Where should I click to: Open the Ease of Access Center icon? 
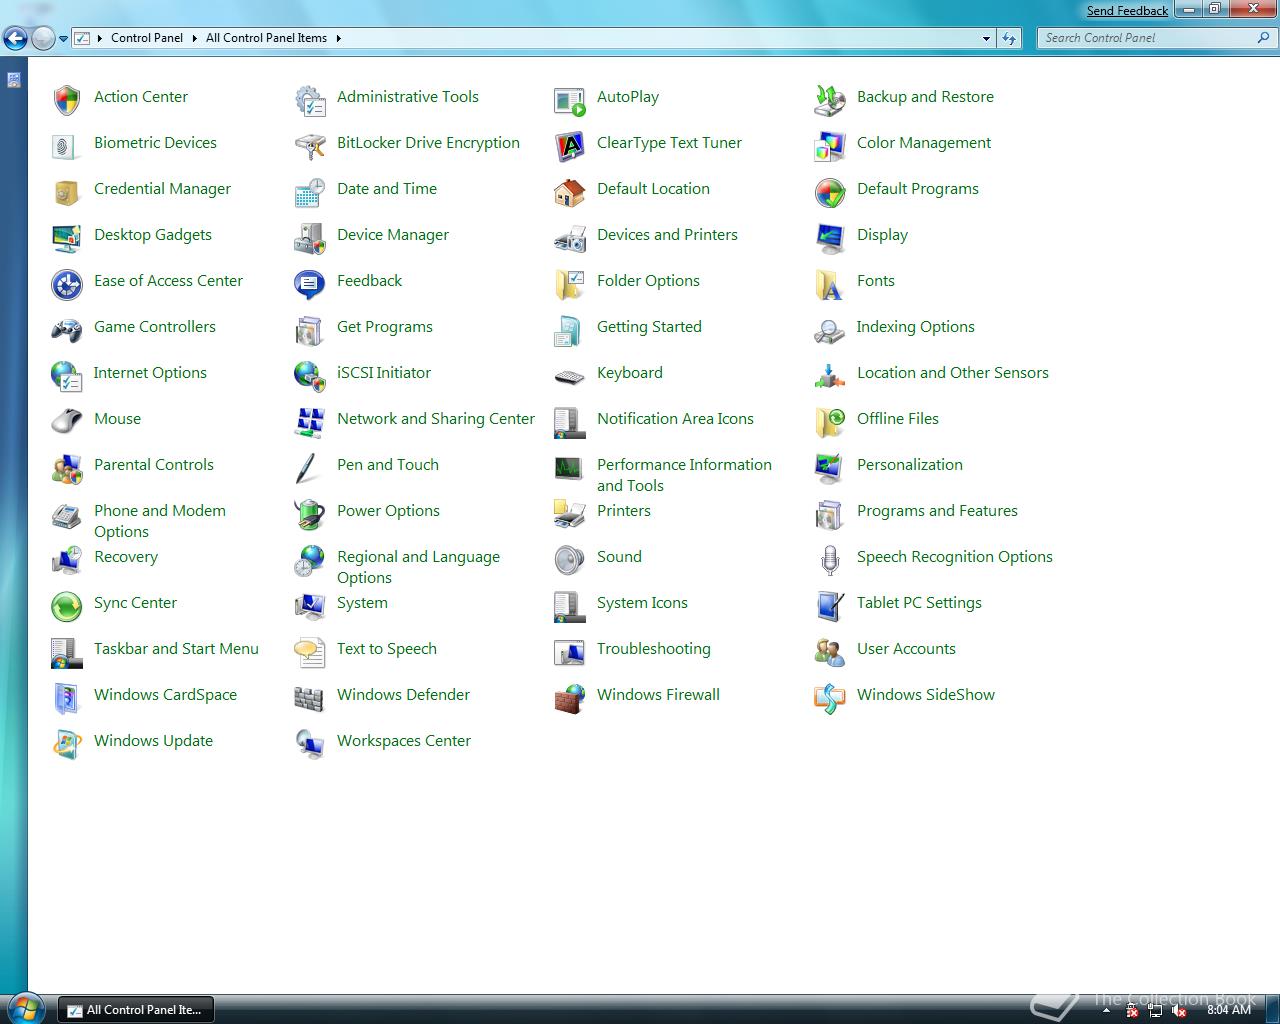click(x=67, y=284)
